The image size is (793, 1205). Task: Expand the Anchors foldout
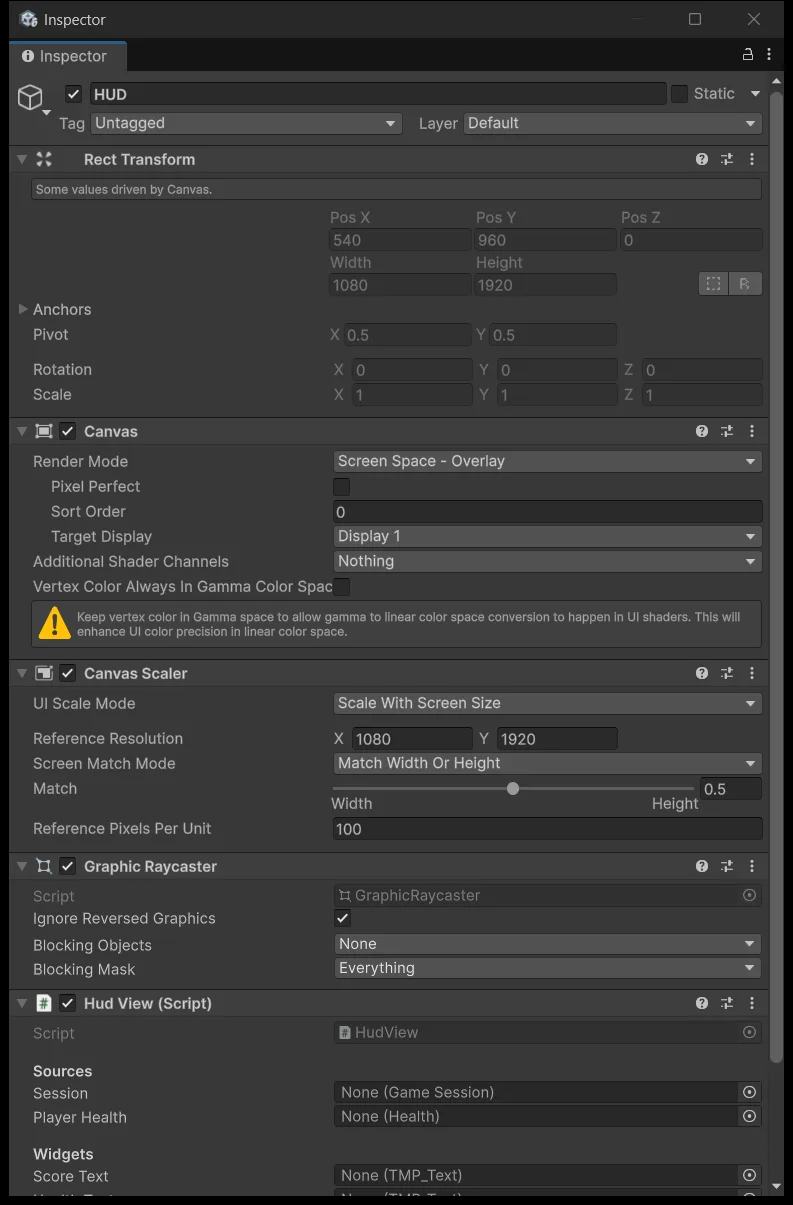point(23,309)
